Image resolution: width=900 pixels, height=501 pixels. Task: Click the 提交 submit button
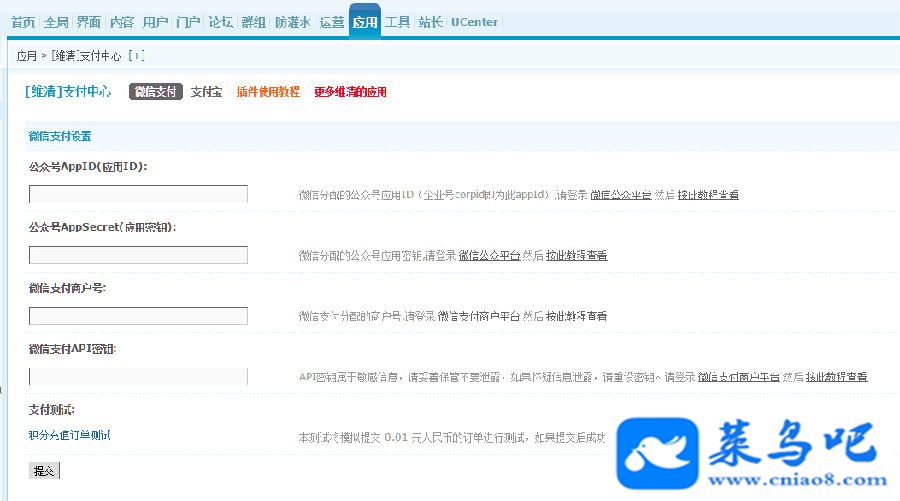(44, 471)
